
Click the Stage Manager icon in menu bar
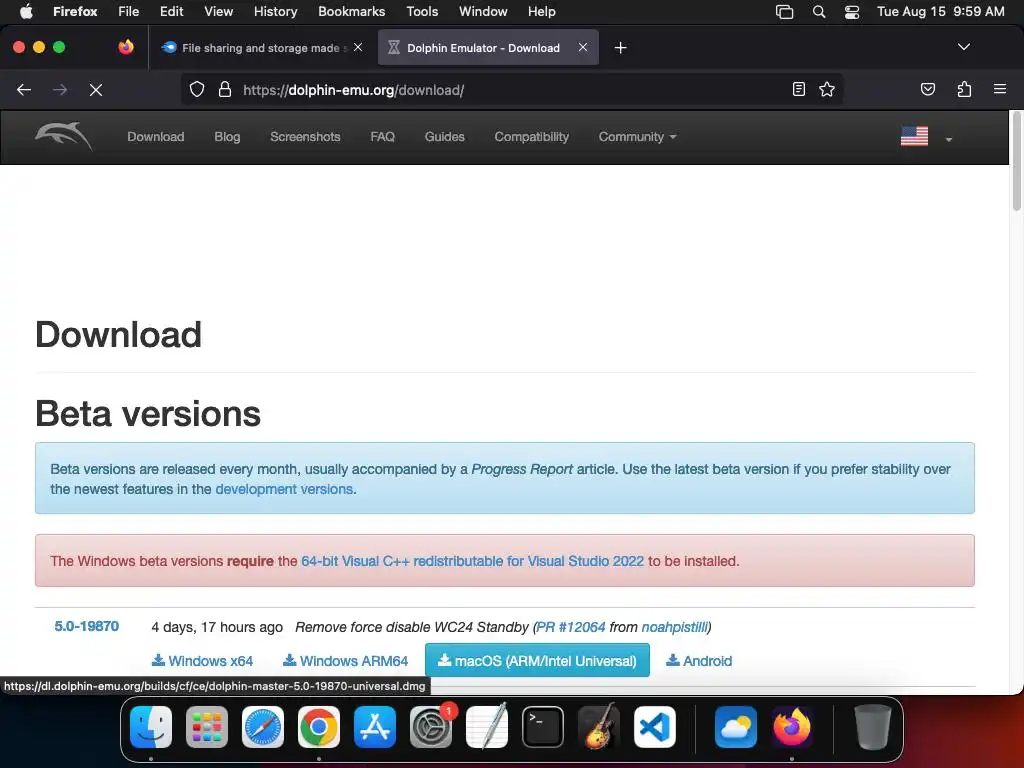point(784,11)
